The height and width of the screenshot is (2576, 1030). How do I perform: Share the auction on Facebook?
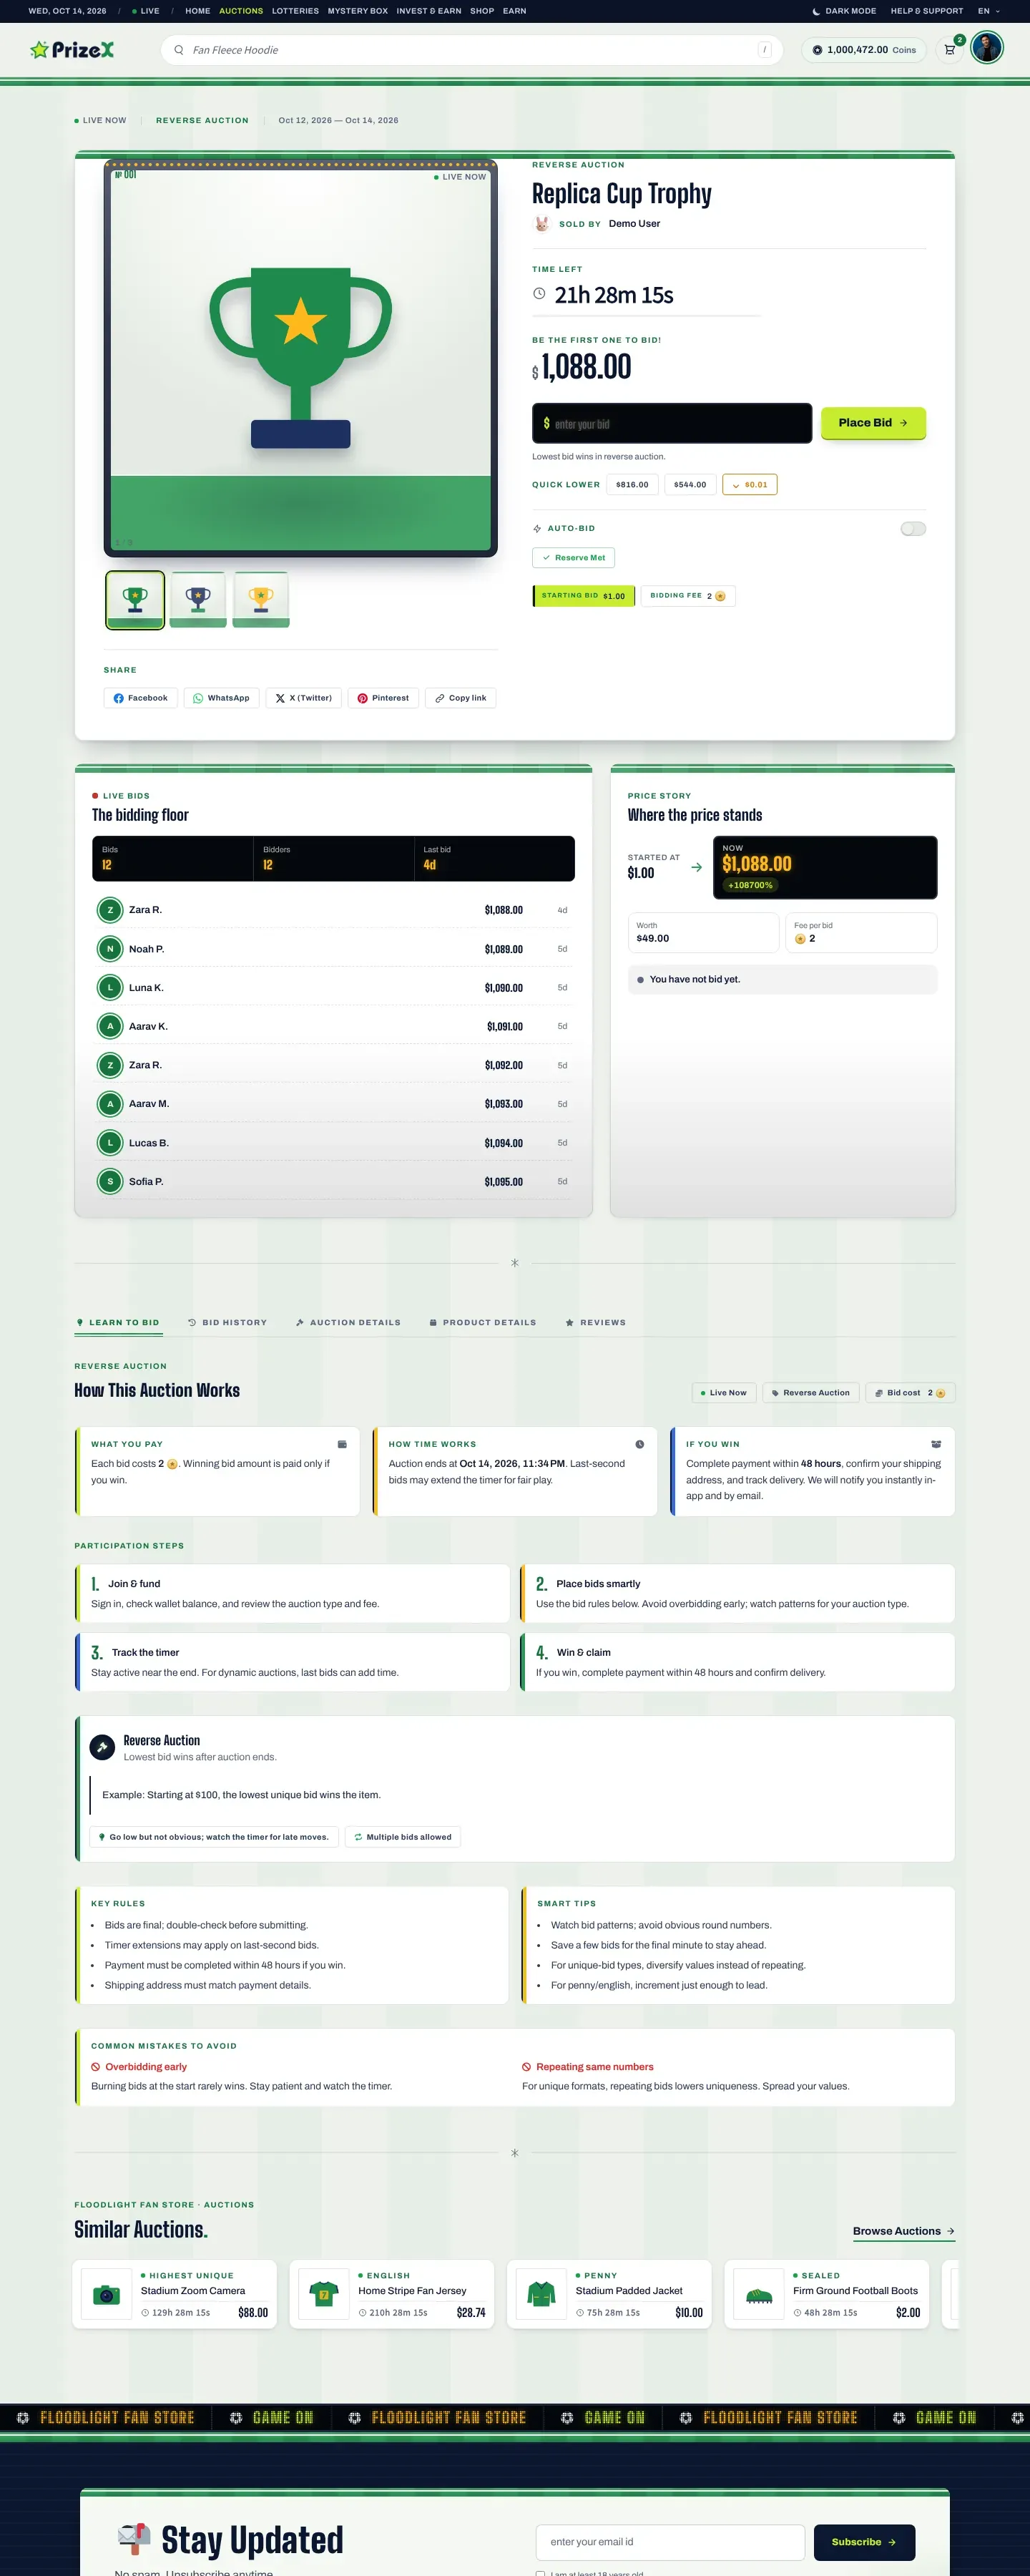pyautogui.click(x=140, y=698)
